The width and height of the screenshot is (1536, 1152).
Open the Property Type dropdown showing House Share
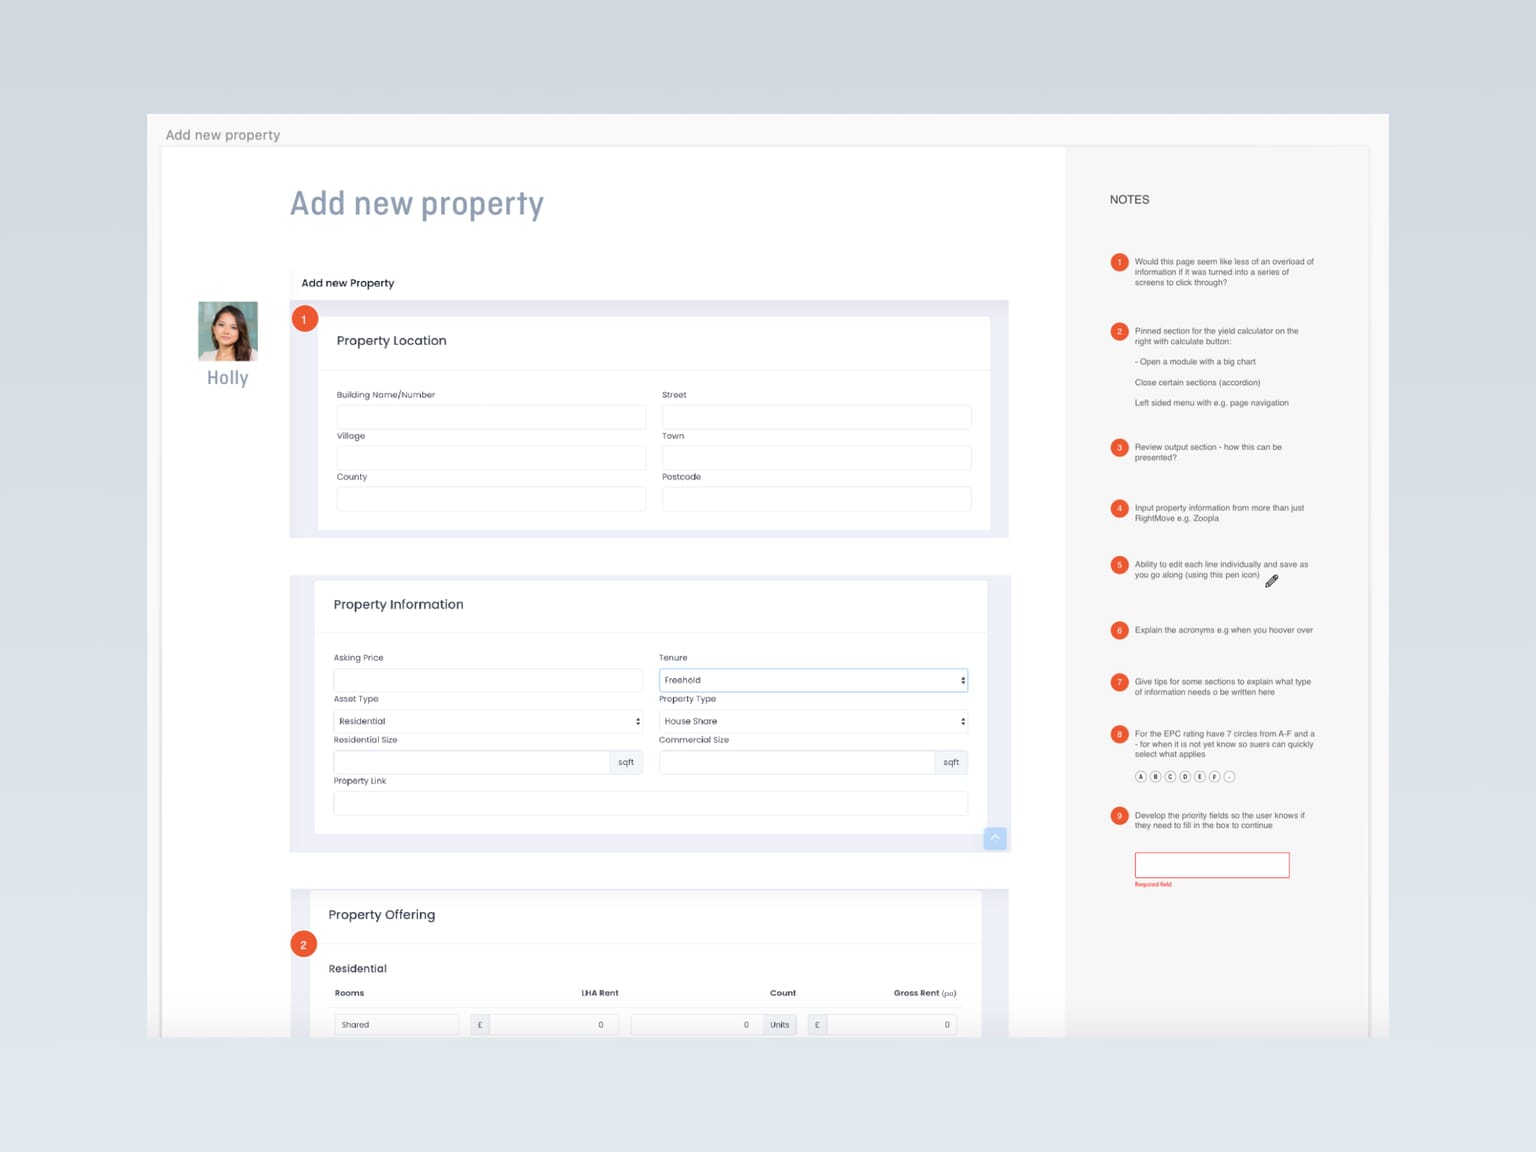tap(812, 721)
